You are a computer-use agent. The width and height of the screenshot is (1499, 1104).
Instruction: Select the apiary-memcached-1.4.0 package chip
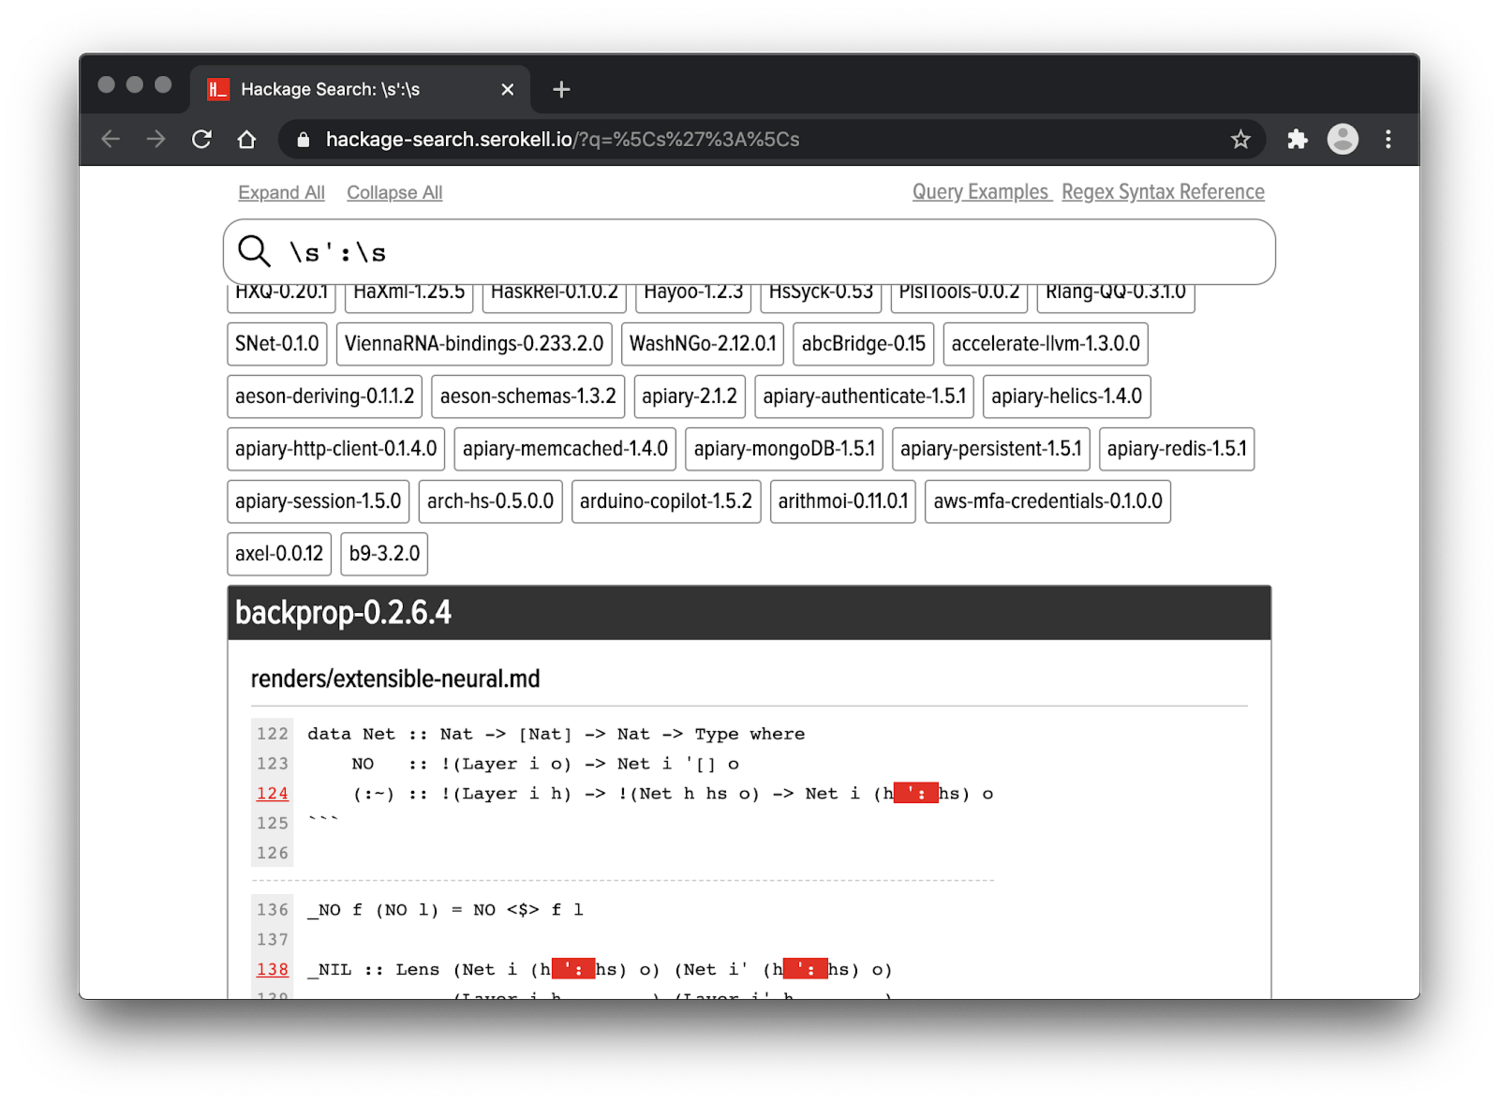(565, 449)
